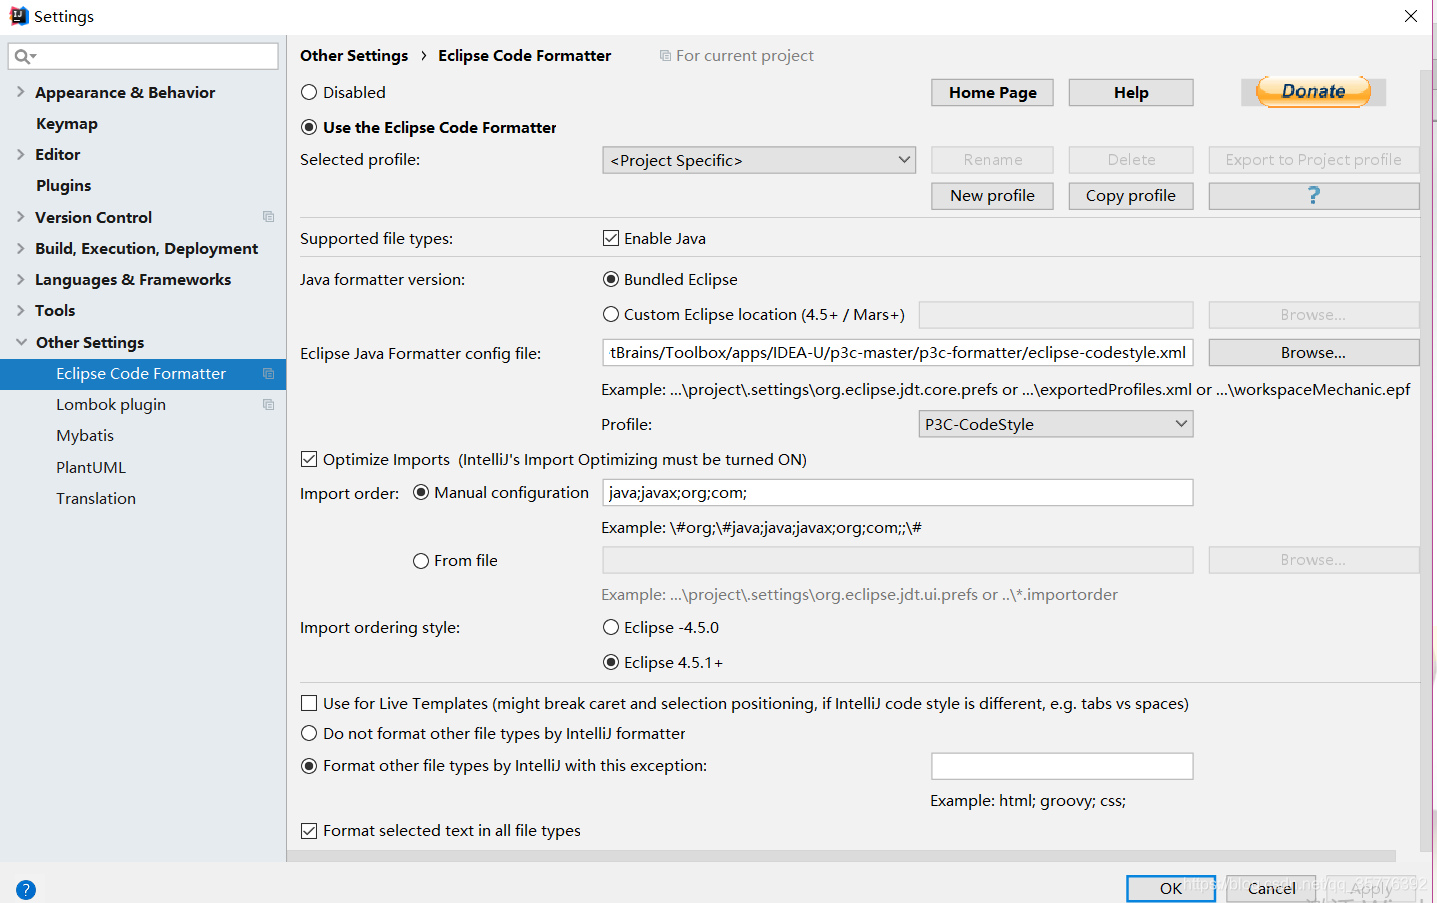
Task: Switch to the Mybatis settings page
Action: 85,435
